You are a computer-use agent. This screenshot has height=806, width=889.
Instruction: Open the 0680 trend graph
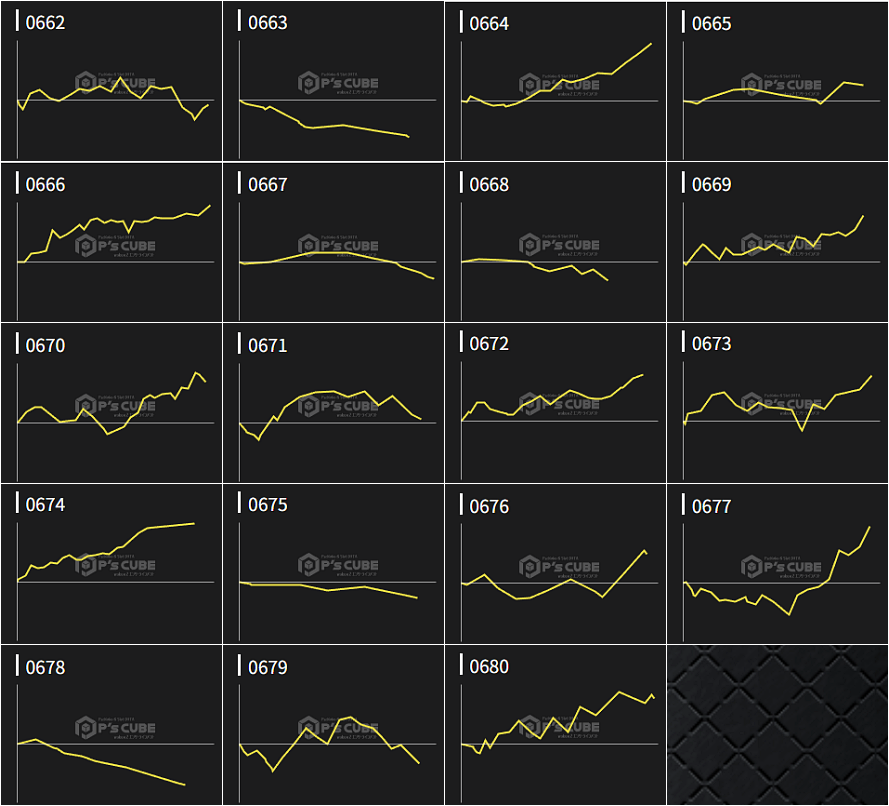click(x=555, y=725)
